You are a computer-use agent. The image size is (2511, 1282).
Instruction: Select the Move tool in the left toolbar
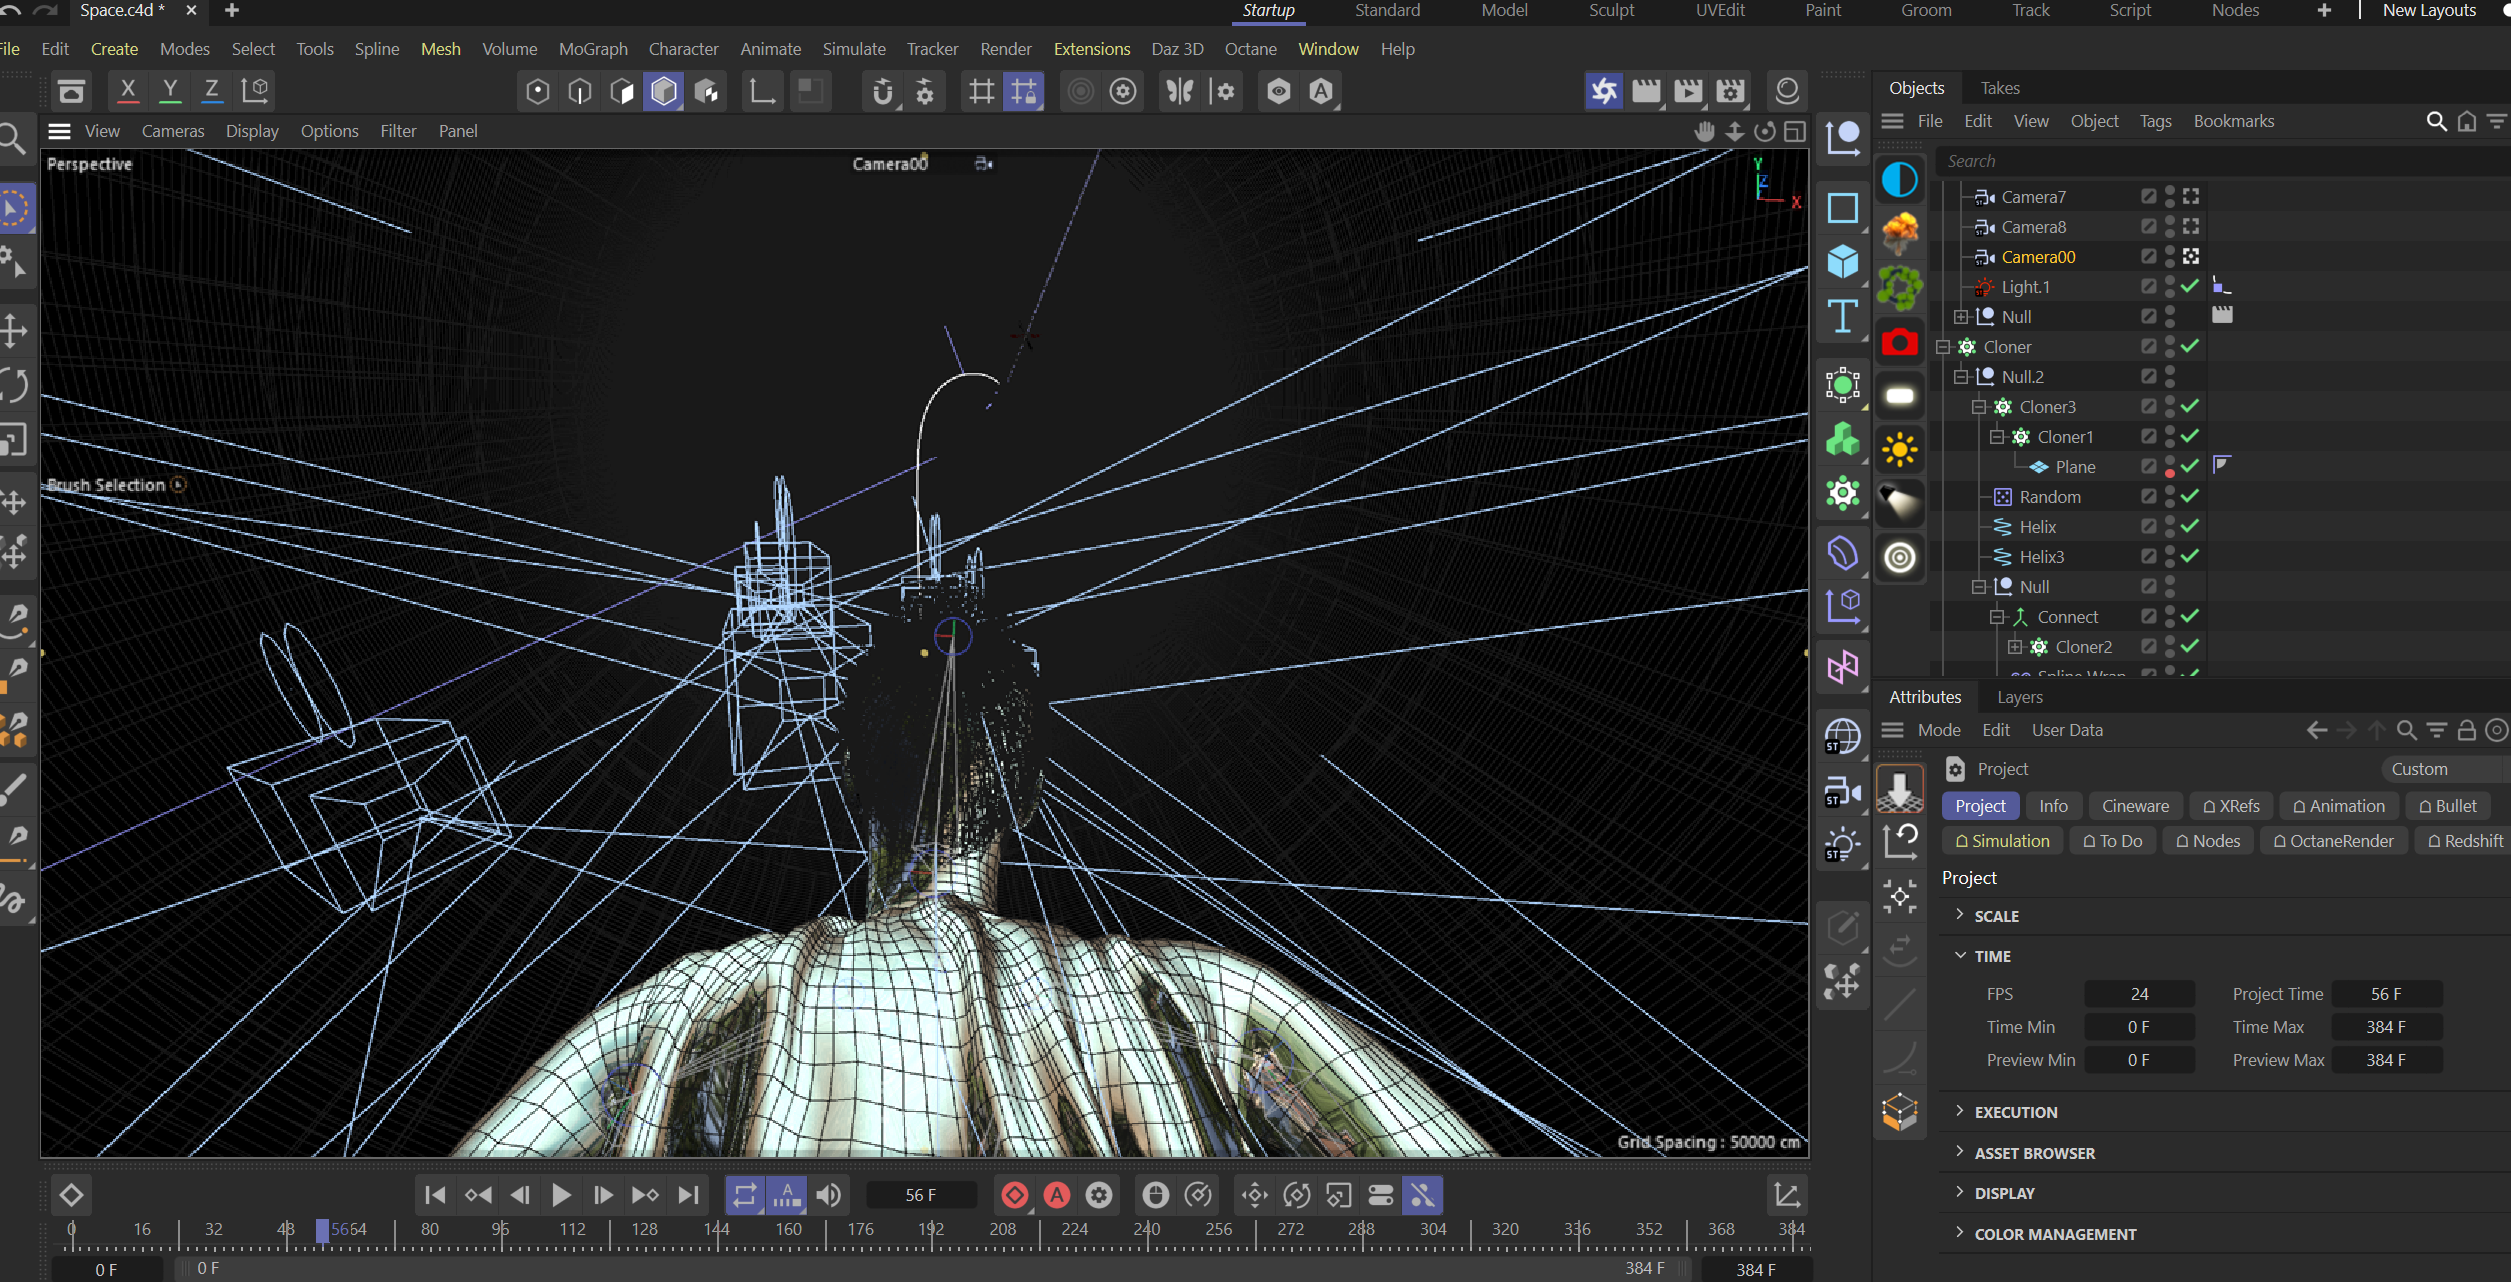pyautogui.click(x=14, y=331)
